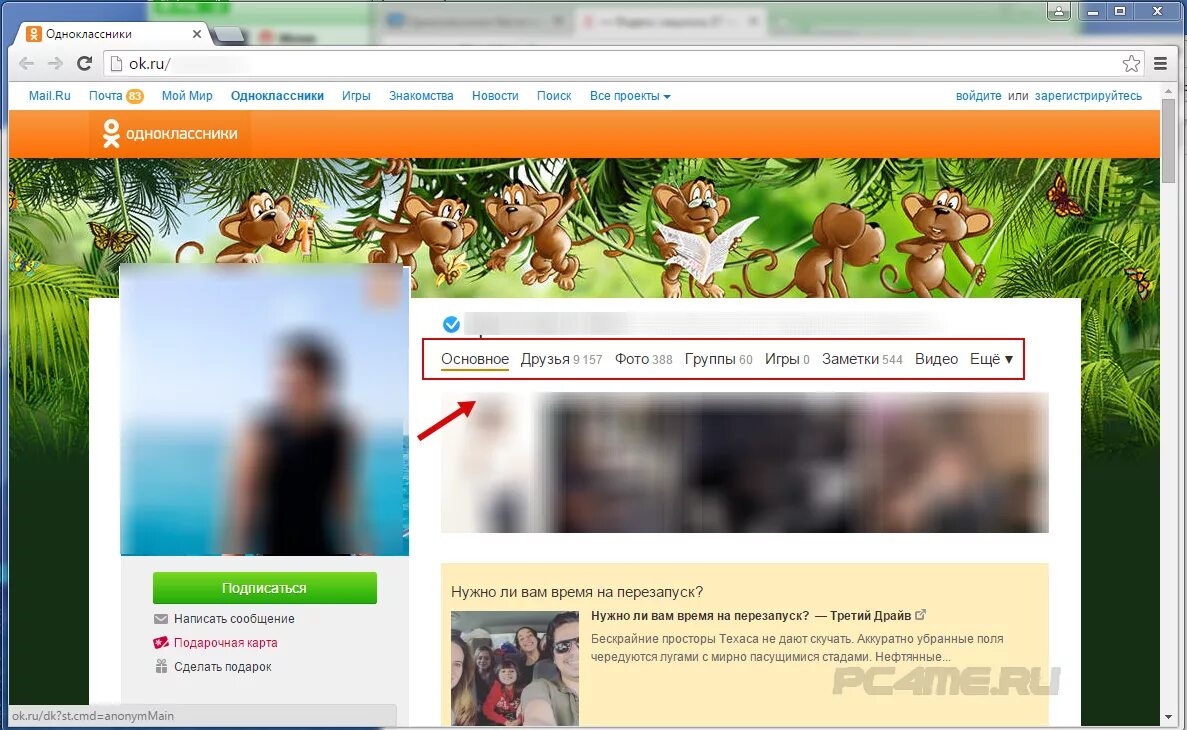Open the Chrome hamburger menu

coord(1160,64)
